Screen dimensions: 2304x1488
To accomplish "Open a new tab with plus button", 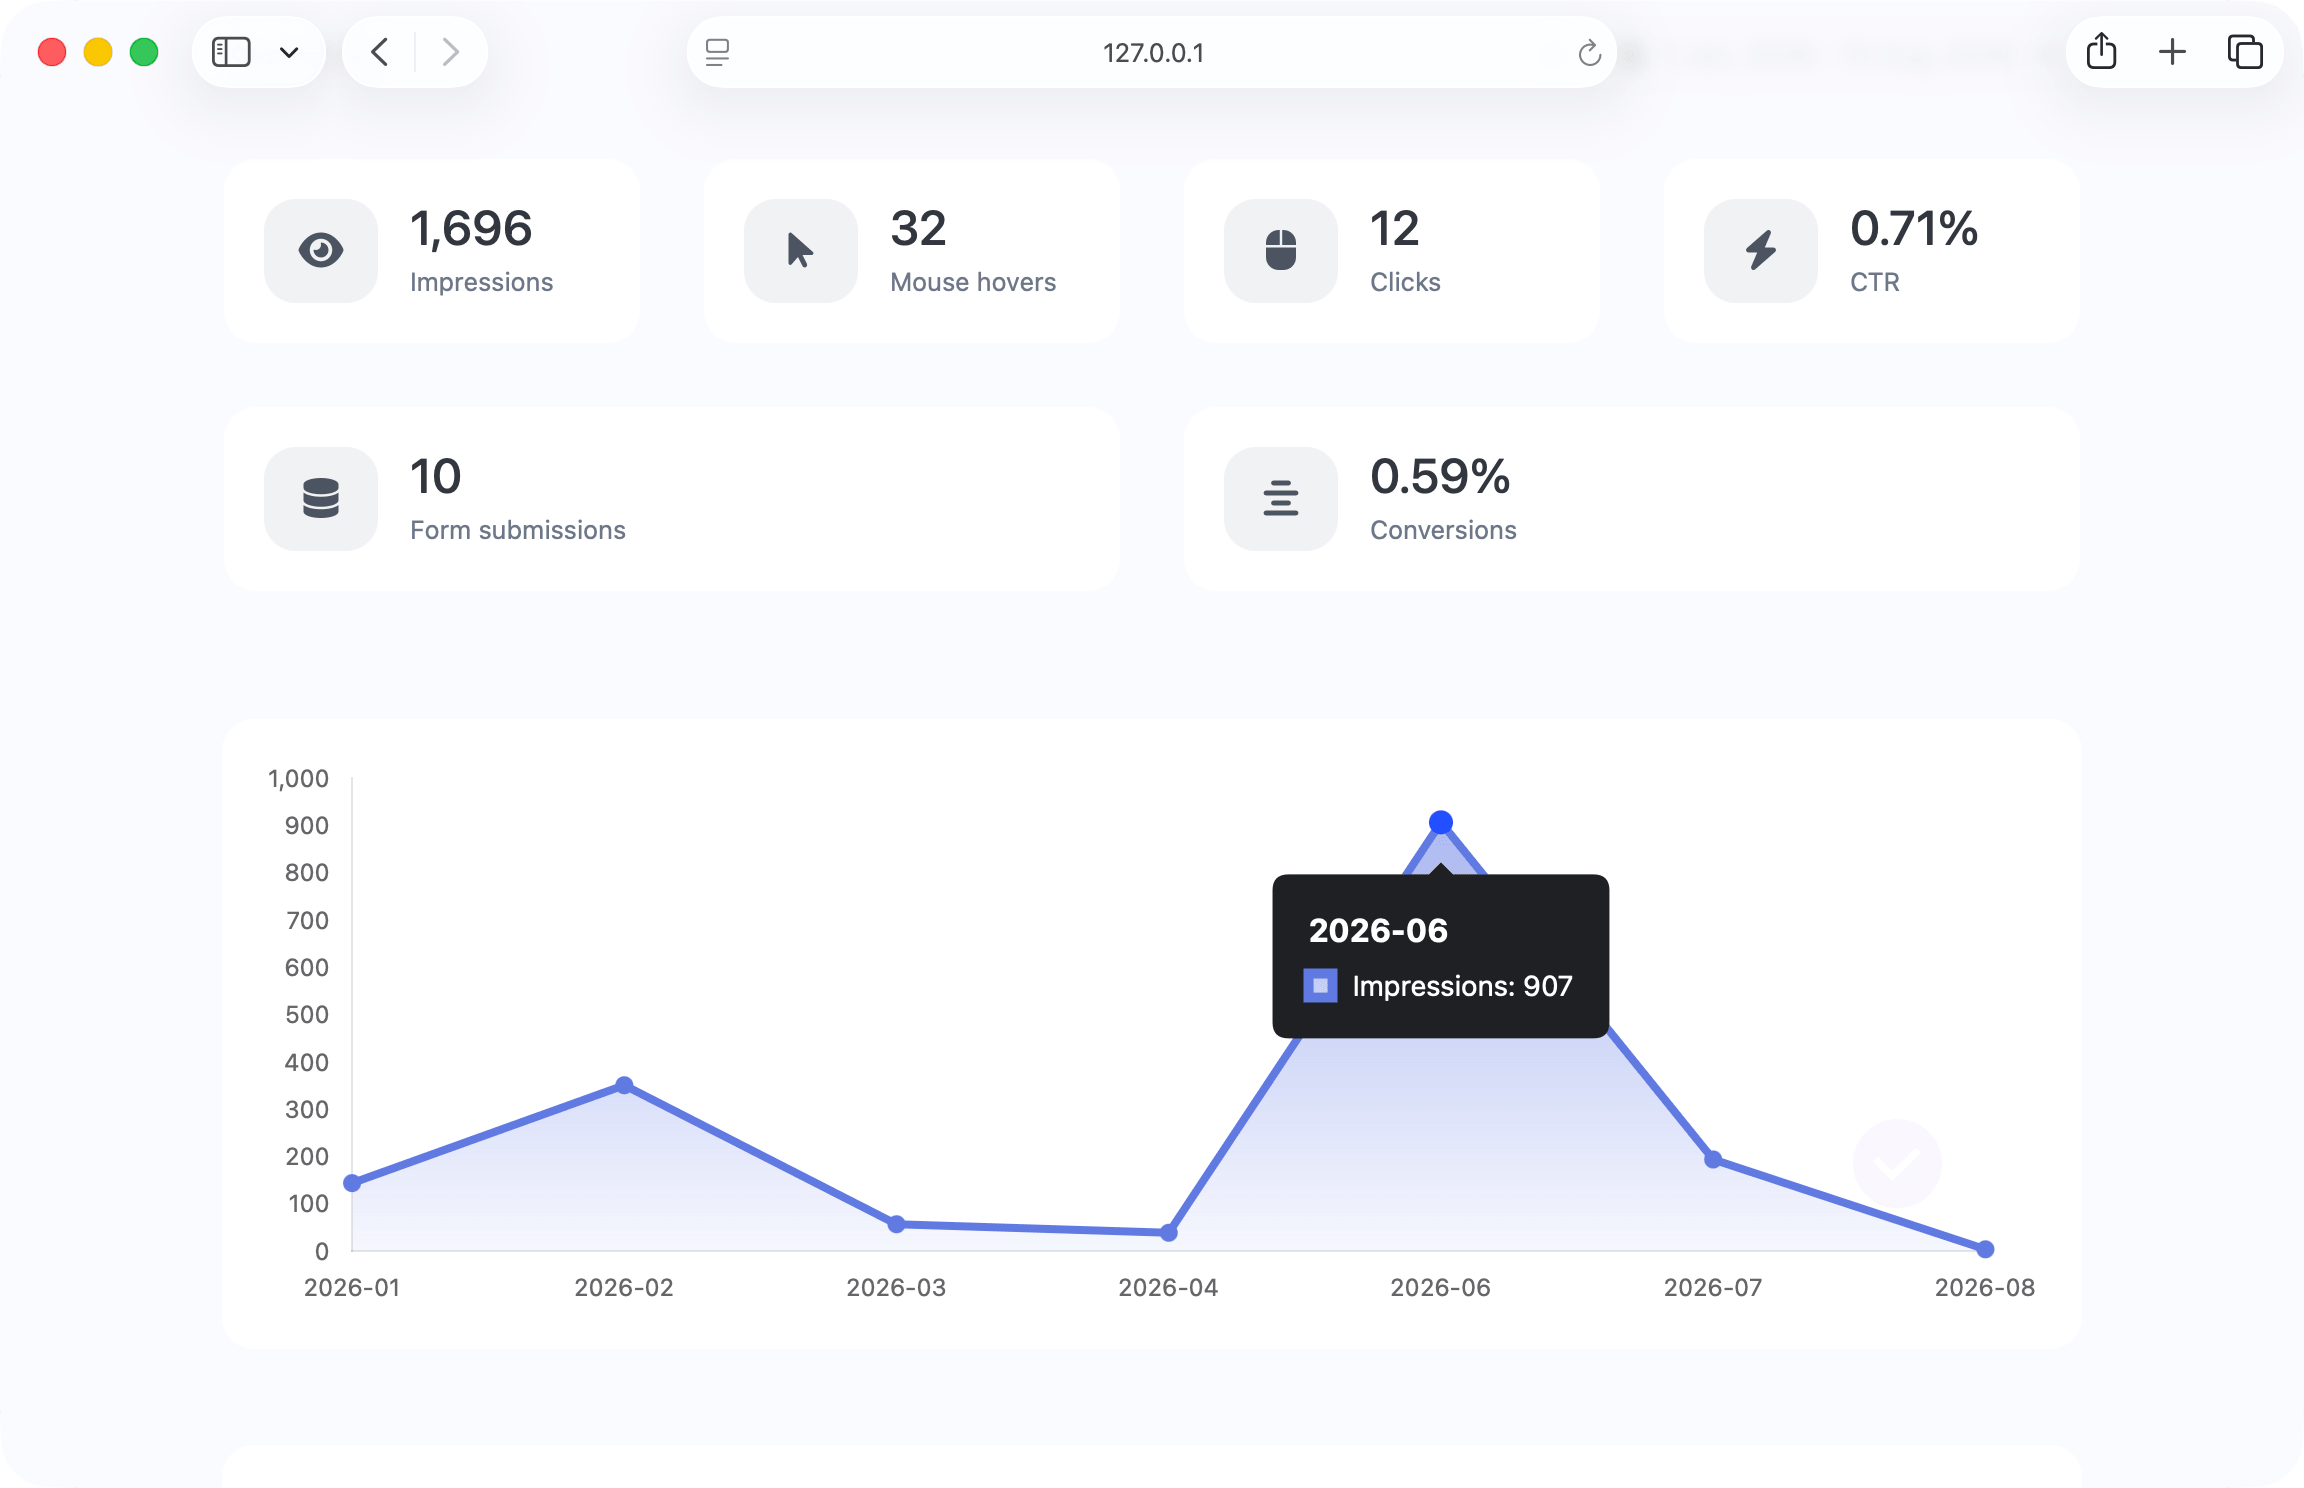I will 2172,52.
